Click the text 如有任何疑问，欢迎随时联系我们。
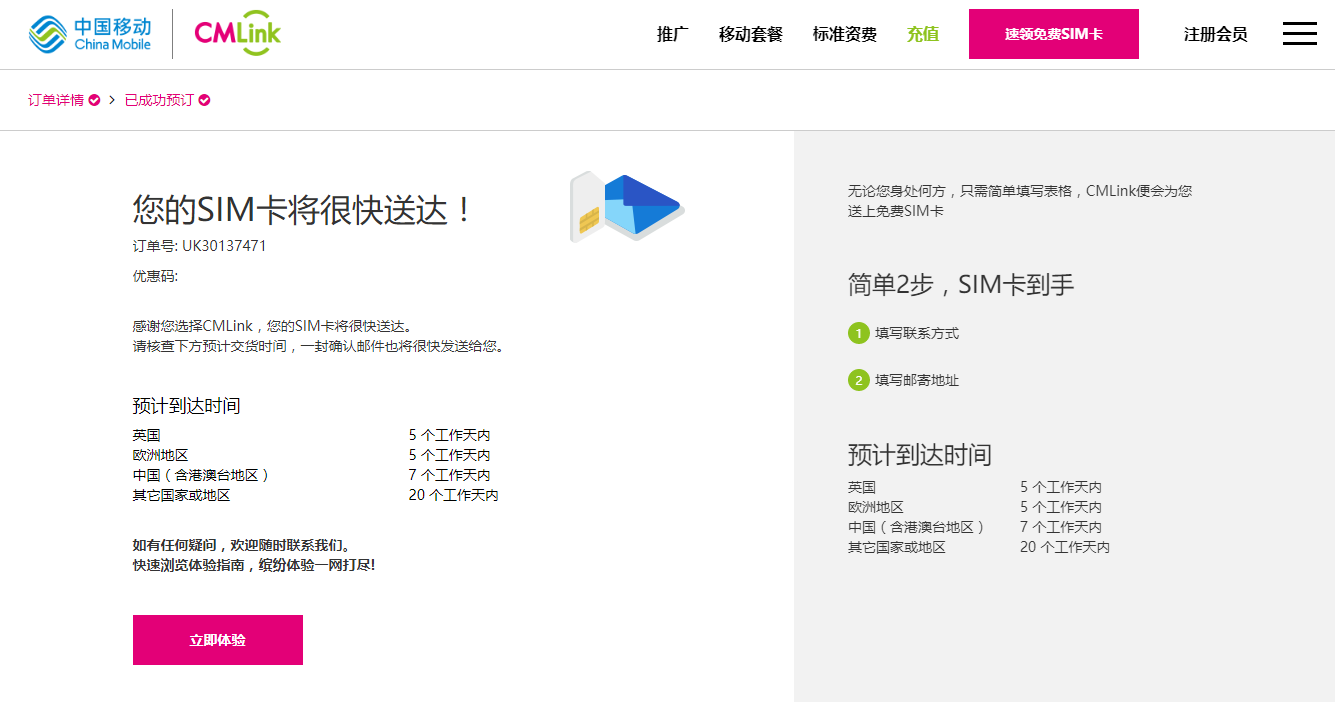Screen dimensions: 1335x702 242,546
